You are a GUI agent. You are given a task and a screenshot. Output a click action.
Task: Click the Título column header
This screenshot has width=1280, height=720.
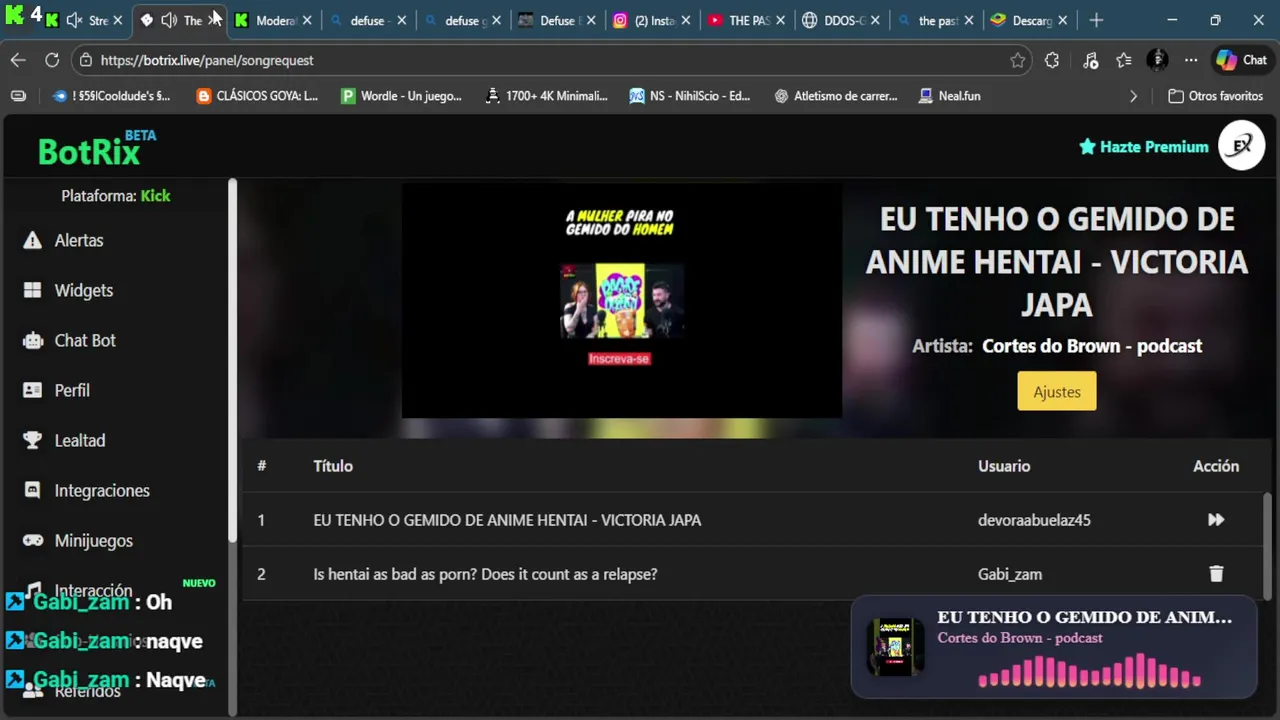pyautogui.click(x=333, y=466)
